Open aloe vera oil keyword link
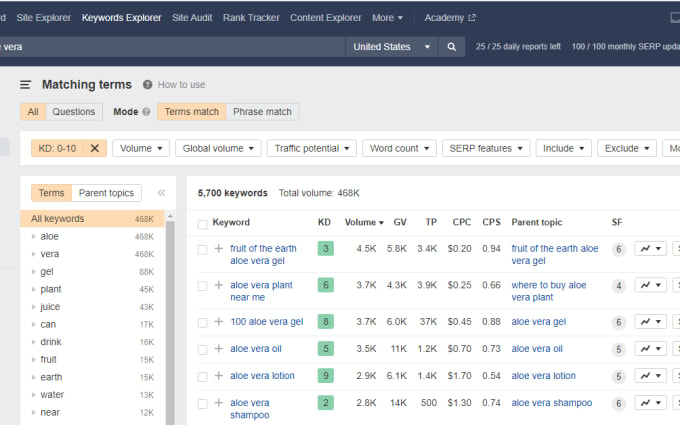The width and height of the screenshot is (680, 425). click(256, 349)
